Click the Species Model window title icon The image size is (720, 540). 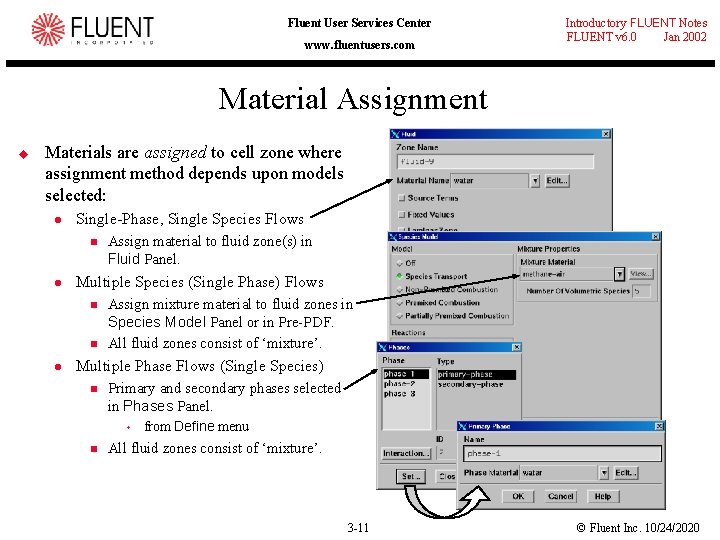(x=393, y=236)
